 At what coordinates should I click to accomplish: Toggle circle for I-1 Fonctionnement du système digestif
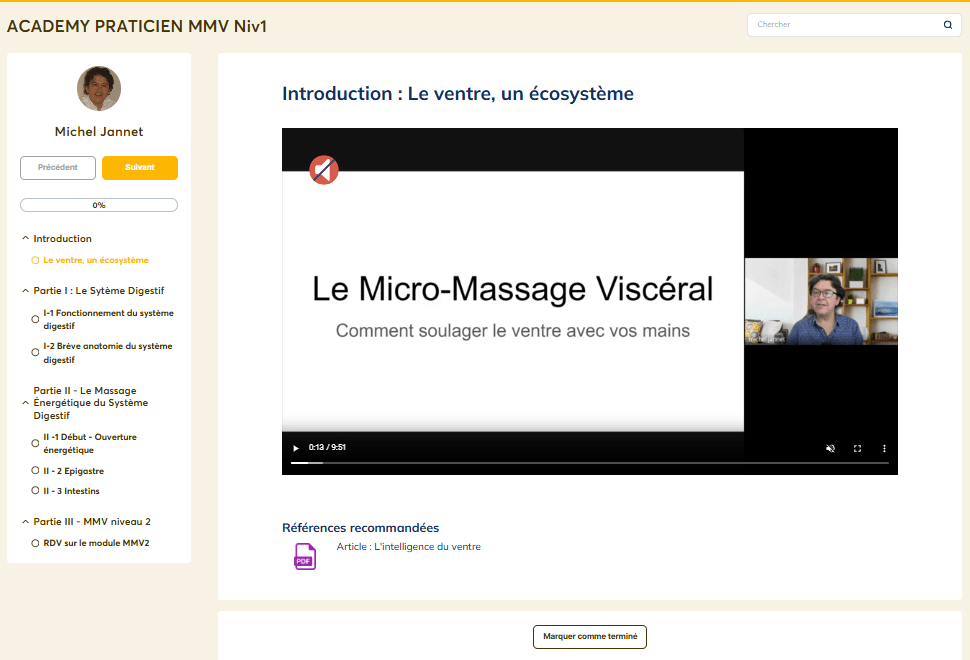(x=35, y=319)
